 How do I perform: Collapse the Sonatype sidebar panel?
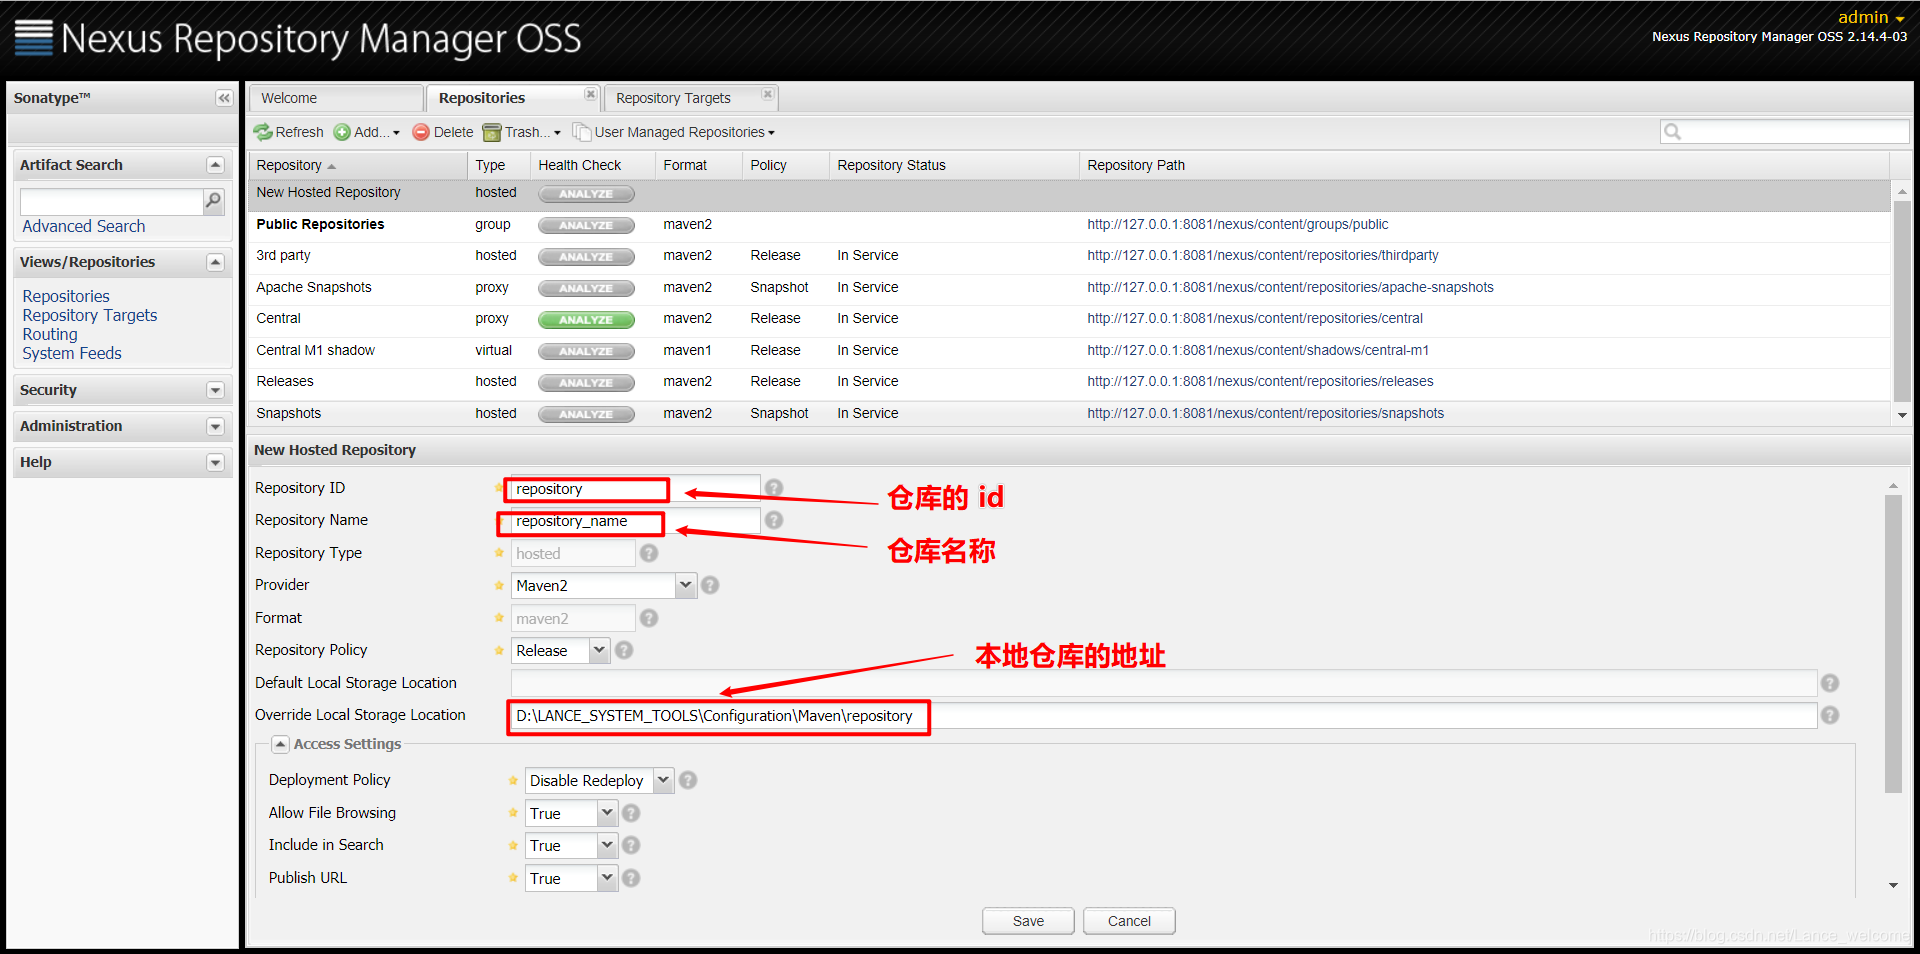point(224,98)
